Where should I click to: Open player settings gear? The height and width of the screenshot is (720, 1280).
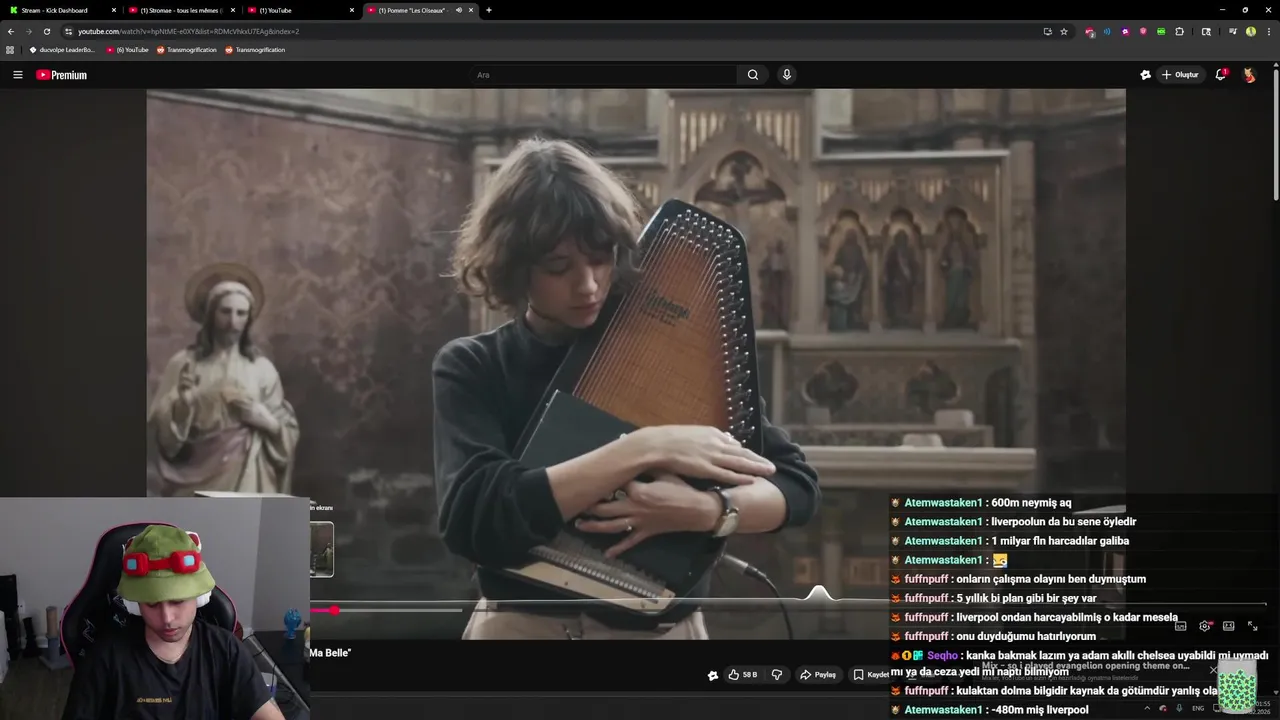tap(1205, 626)
